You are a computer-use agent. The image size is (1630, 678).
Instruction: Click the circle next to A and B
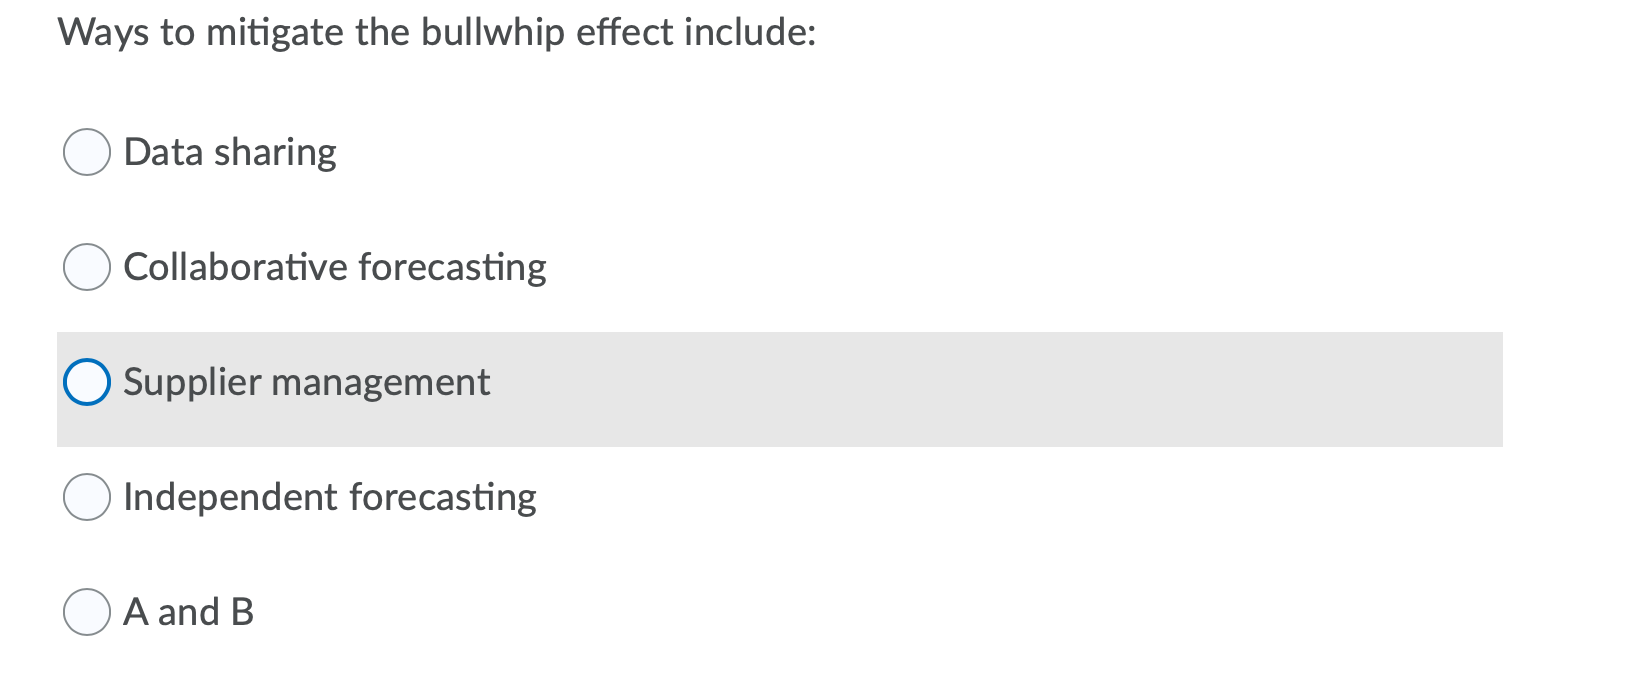point(87,612)
